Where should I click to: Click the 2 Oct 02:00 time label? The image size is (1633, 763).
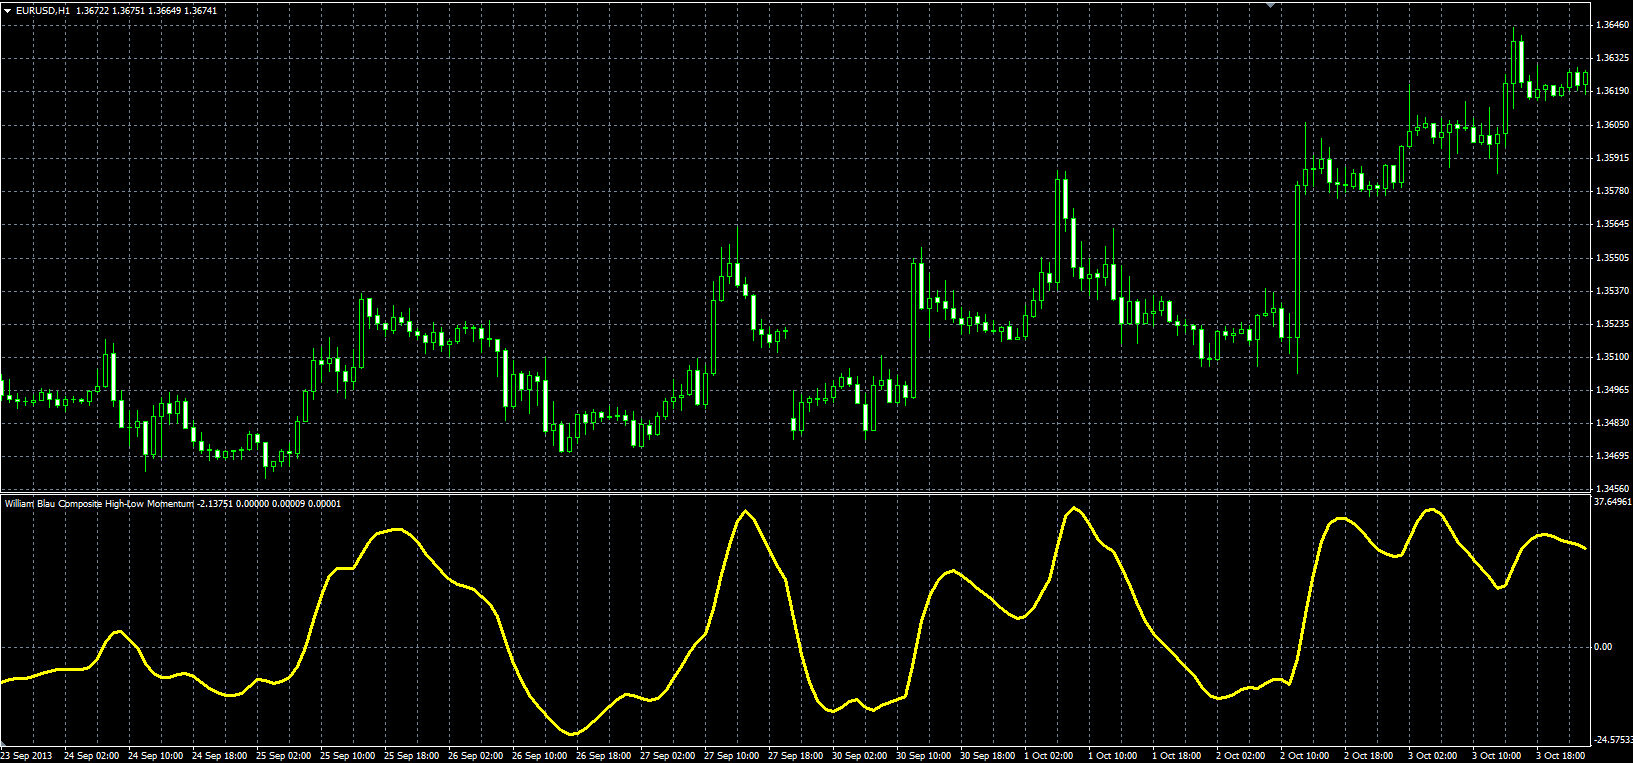pos(1240,756)
